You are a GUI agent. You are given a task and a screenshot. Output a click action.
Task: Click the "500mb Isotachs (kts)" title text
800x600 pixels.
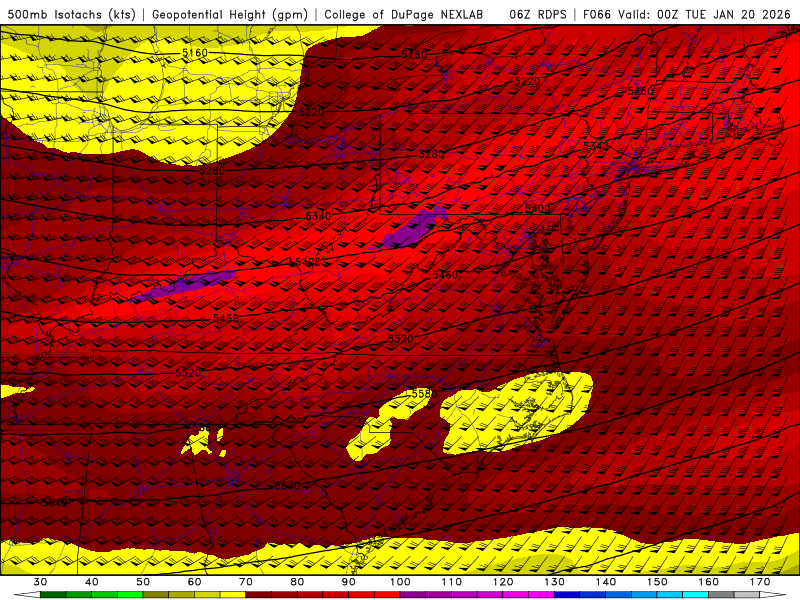click(x=72, y=15)
